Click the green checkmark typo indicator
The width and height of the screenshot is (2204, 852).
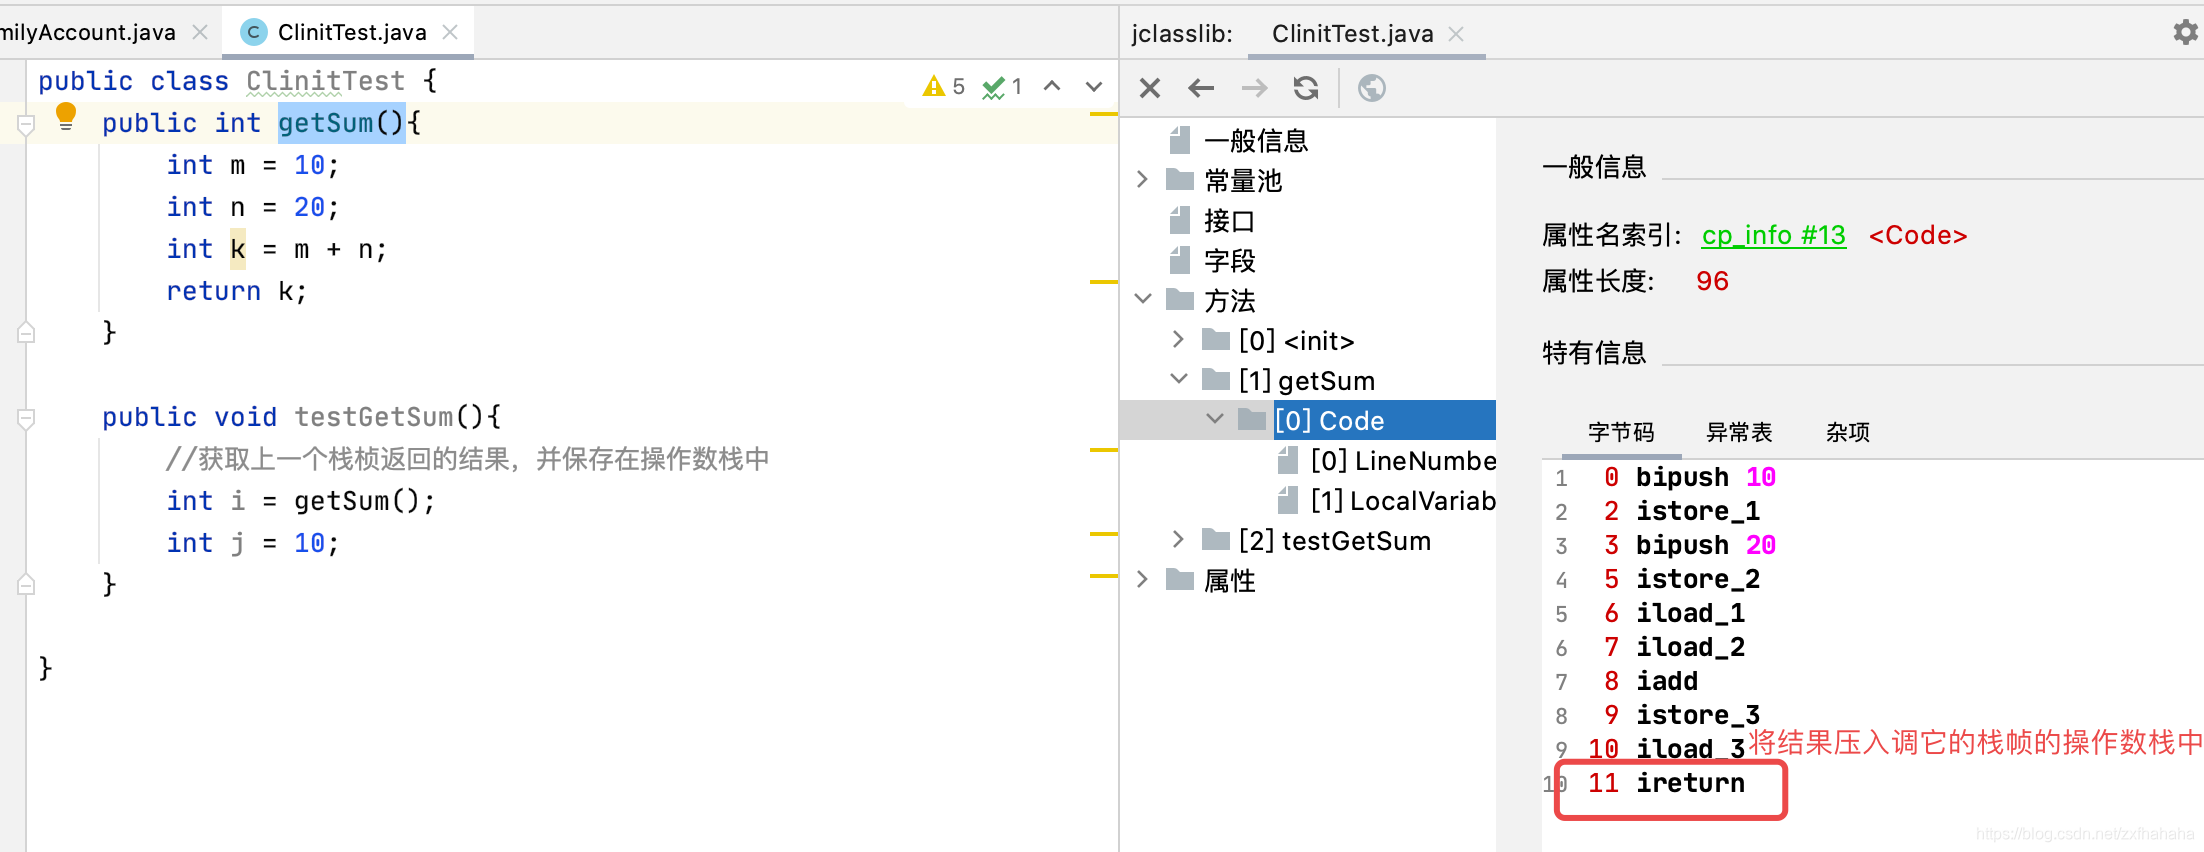[1002, 87]
